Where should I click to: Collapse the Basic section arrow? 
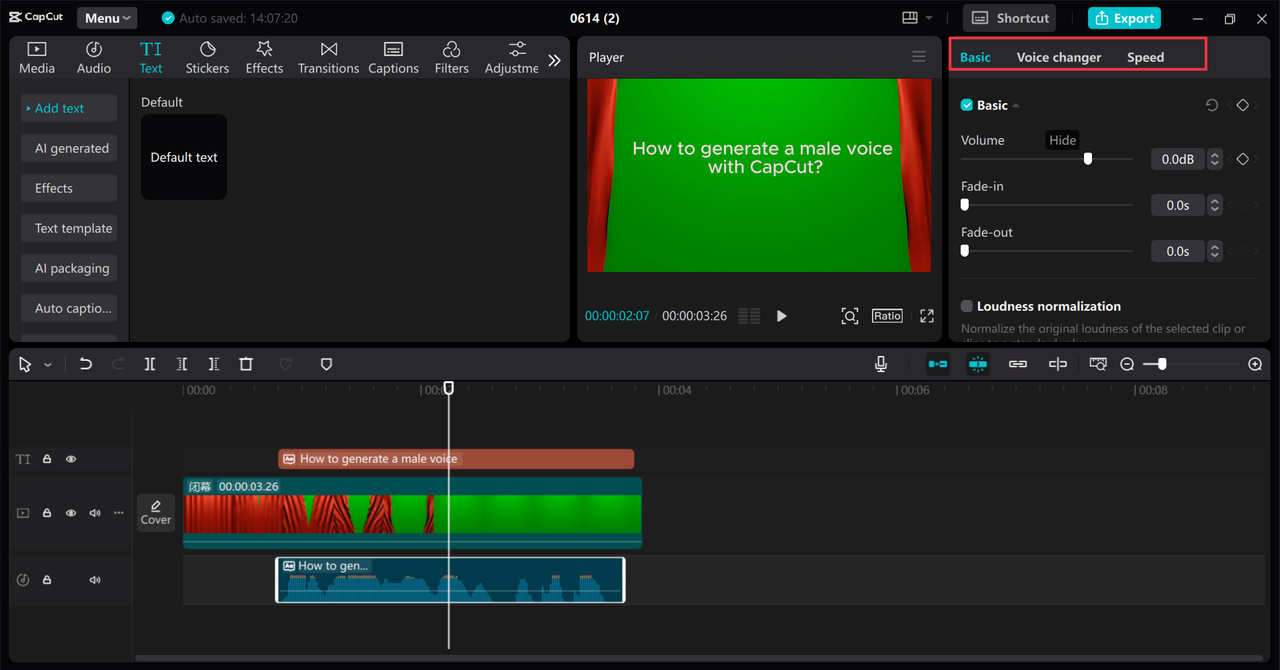click(1016, 106)
